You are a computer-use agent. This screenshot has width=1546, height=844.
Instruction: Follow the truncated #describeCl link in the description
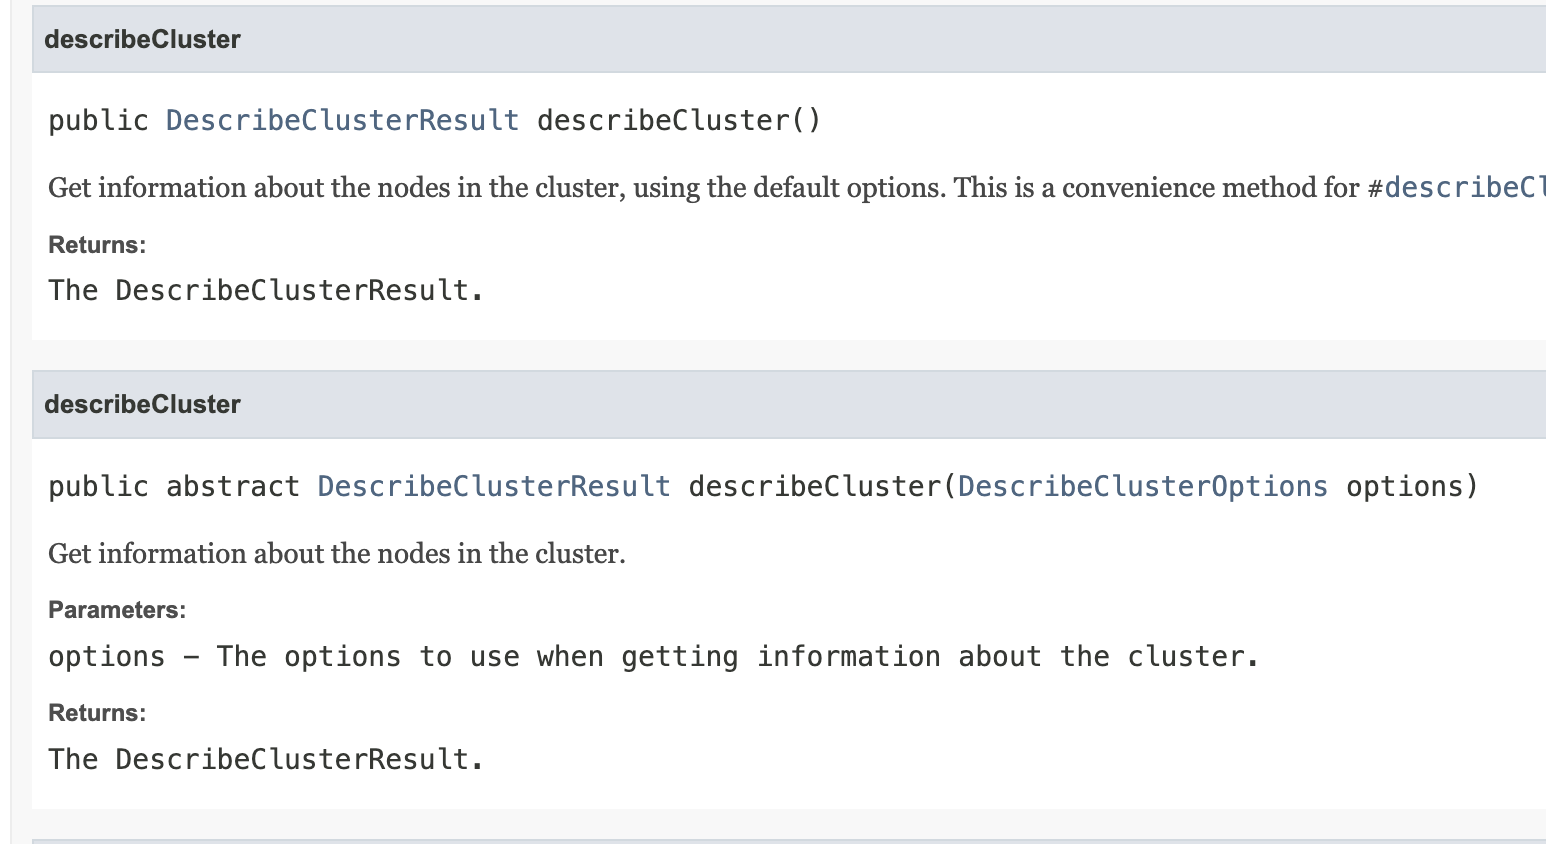(x=1456, y=188)
